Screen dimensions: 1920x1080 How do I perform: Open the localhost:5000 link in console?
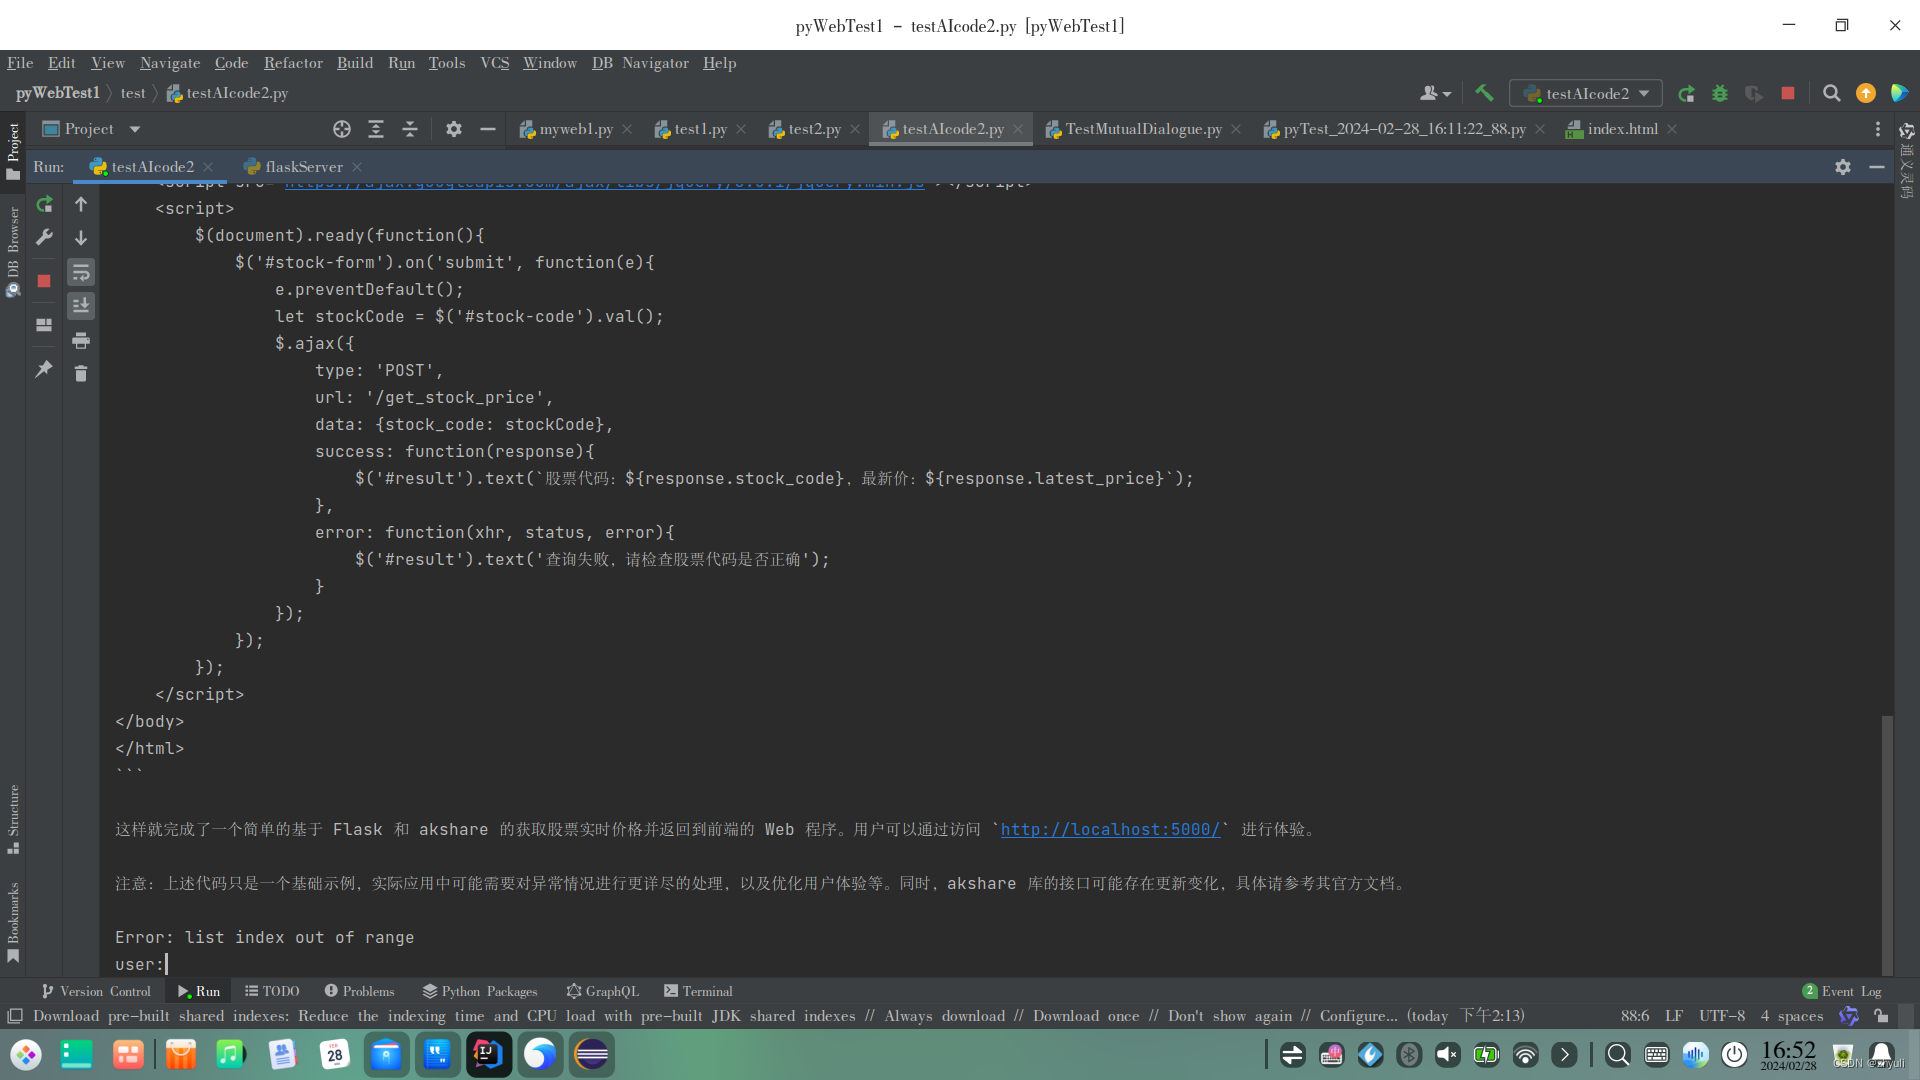[1110, 830]
